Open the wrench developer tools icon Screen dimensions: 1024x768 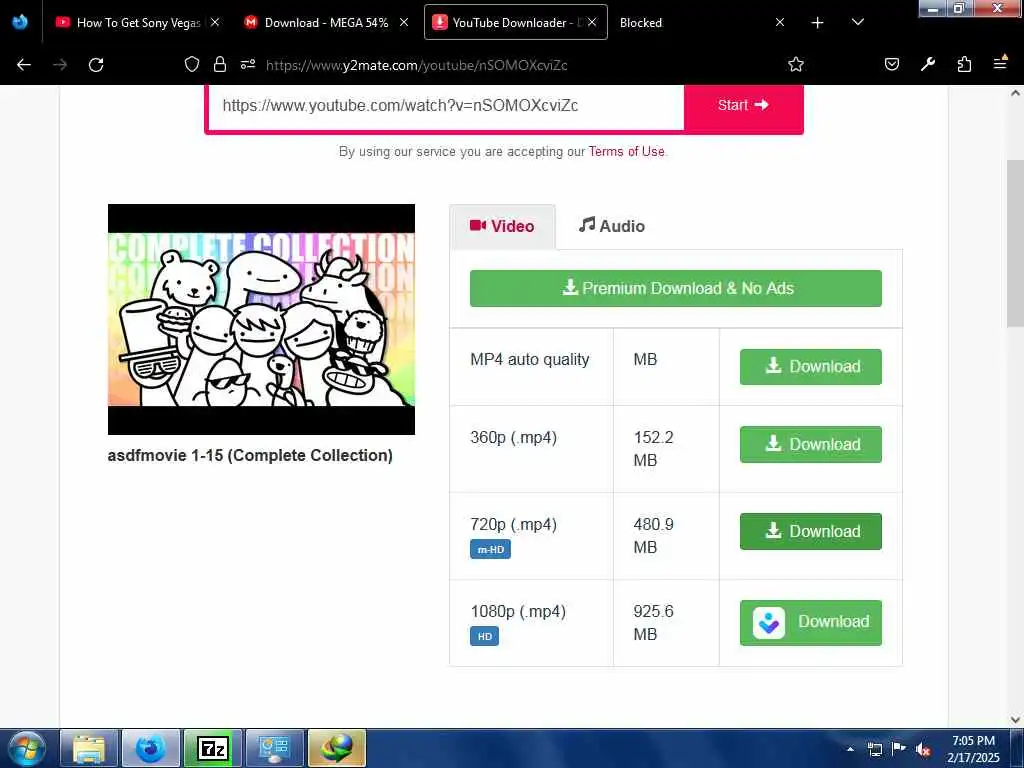click(927, 64)
